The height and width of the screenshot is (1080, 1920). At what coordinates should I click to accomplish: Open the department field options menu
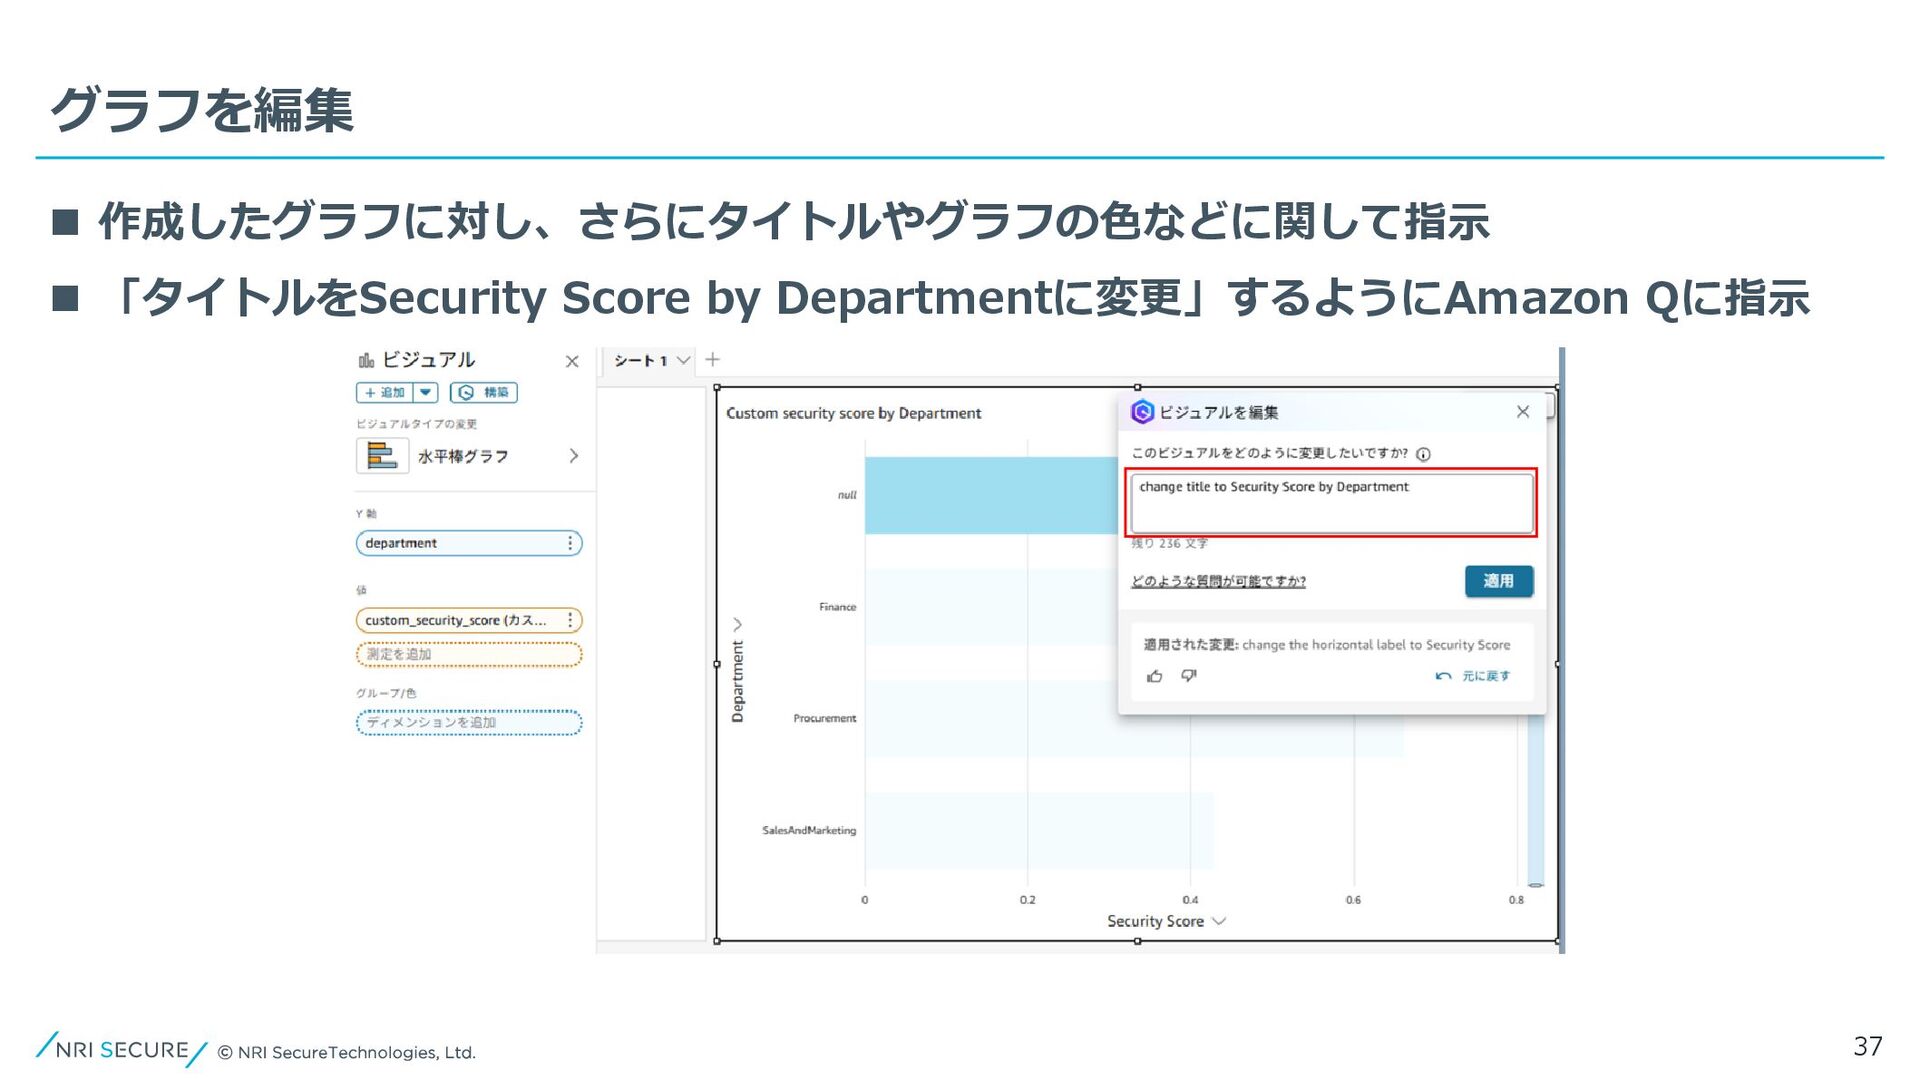pos(570,543)
